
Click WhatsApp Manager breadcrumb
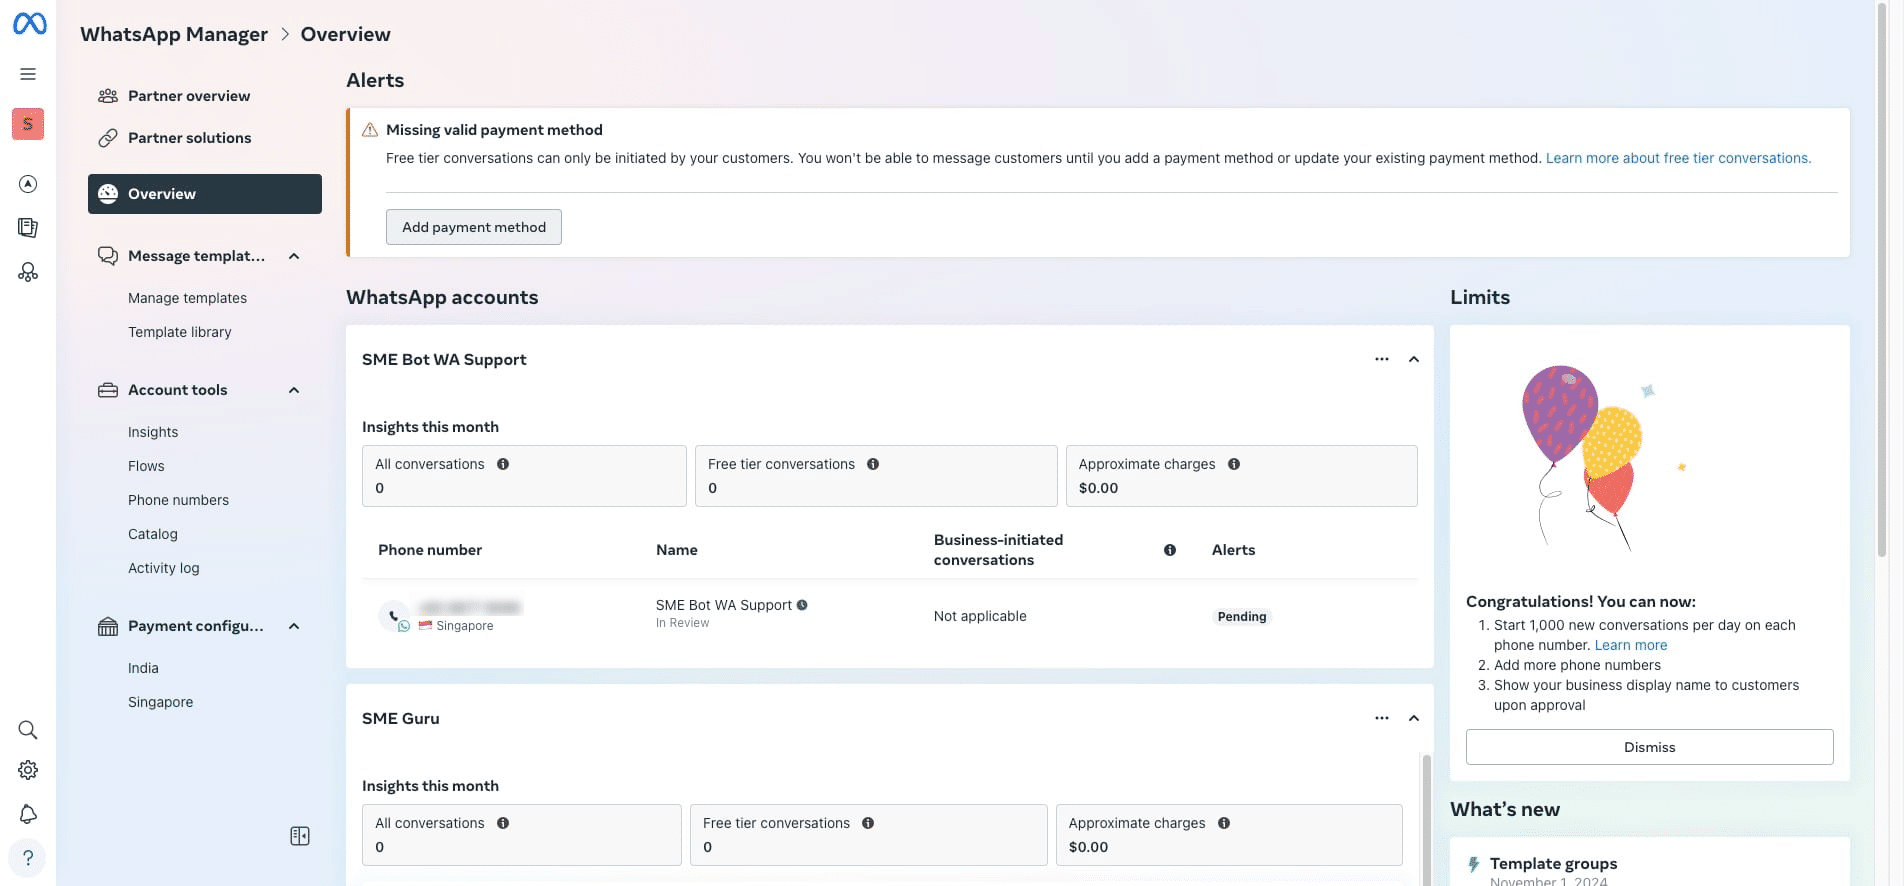(x=174, y=34)
